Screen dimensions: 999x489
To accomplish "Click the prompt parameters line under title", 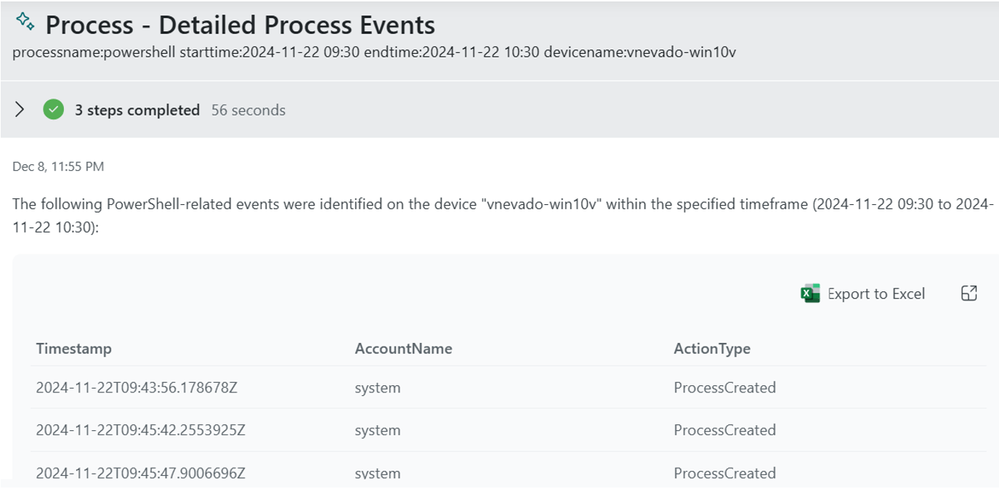I will [374, 52].
